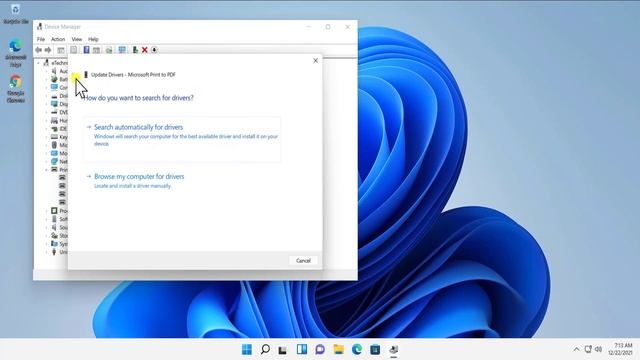
Task: Open File Explorer from the taskbar
Action: coord(338,349)
